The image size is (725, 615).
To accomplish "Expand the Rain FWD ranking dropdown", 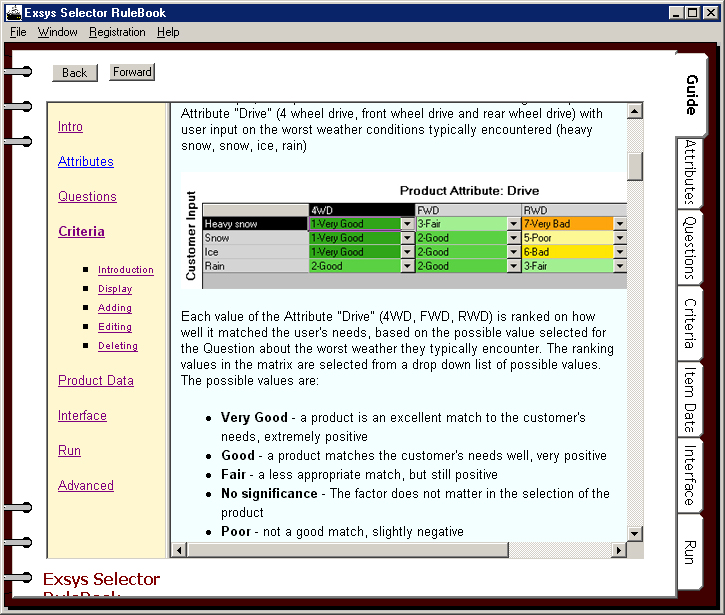I will (514, 266).
